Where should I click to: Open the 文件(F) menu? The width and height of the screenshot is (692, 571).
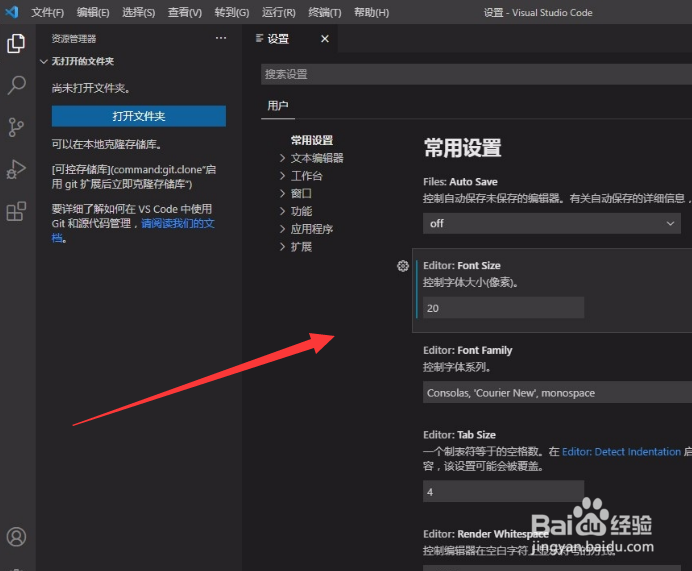[47, 12]
